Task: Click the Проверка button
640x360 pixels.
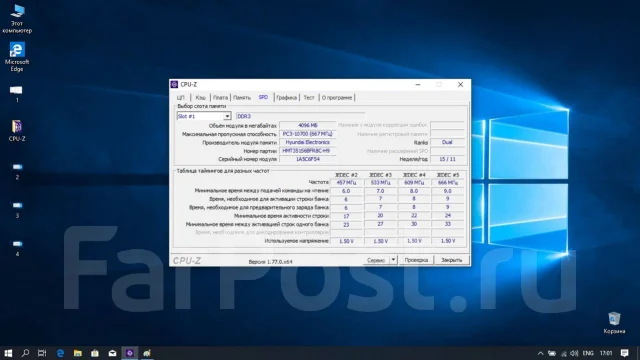Action: tap(416, 260)
